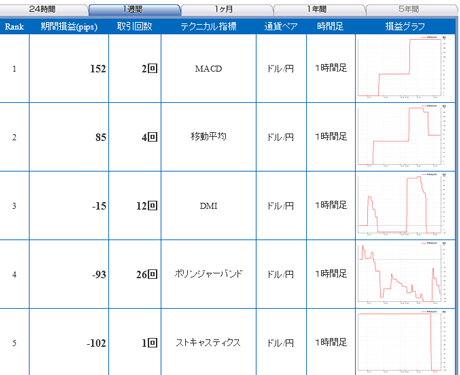Click the 損益グラフ column header
Screen dimensions: 460x375
405,26
